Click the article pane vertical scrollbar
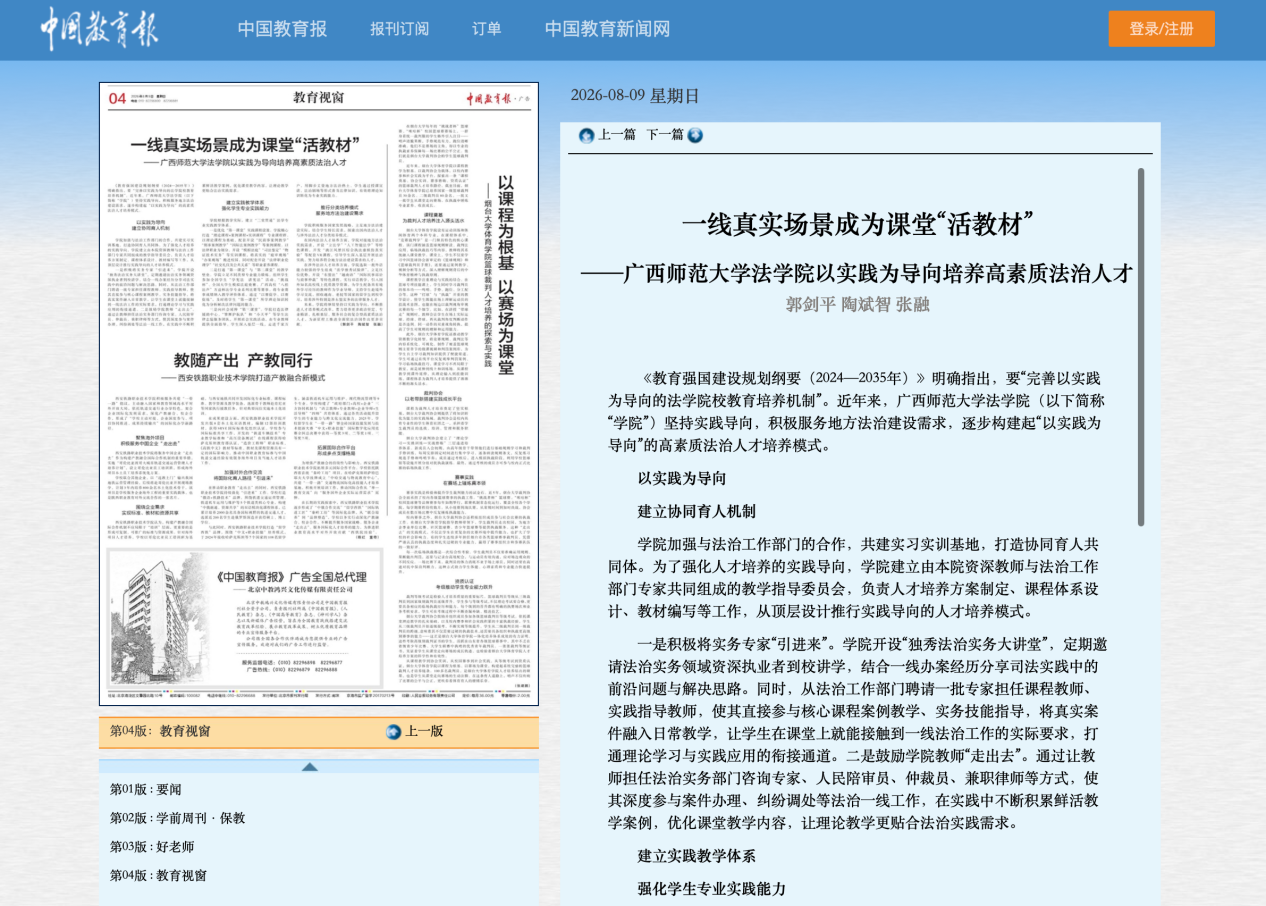The height and width of the screenshot is (906, 1266). pyautogui.click(x=1141, y=347)
